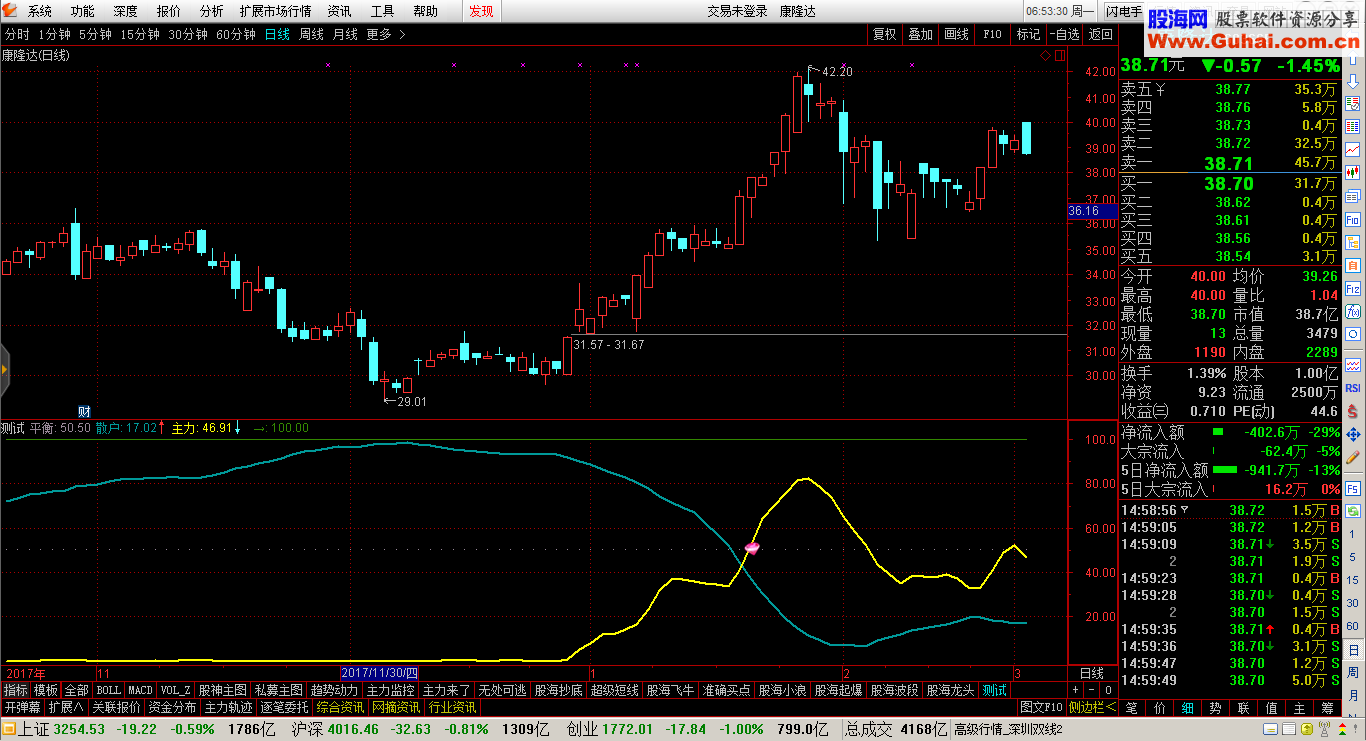The height and width of the screenshot is (741, 1366).
Task: Open the 功能 menu
Action: pos(83,12)
